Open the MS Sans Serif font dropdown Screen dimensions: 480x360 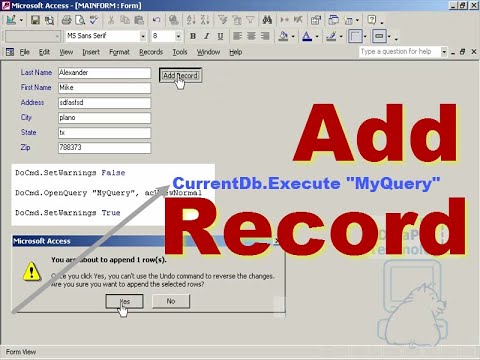click(x=143, y=36)
